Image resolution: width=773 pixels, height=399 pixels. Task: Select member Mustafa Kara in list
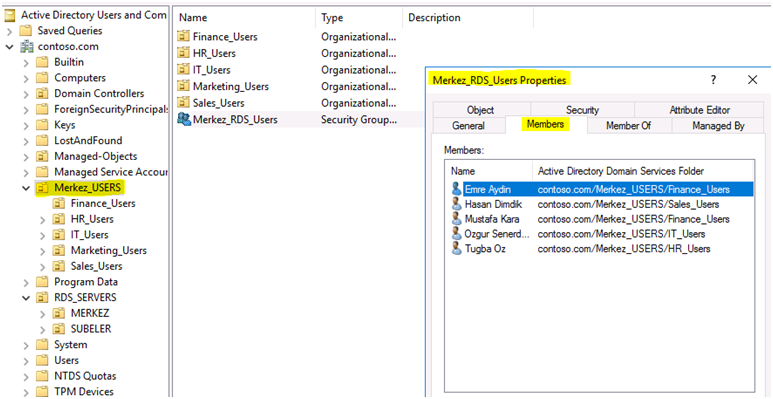click(x=492, y=219)
